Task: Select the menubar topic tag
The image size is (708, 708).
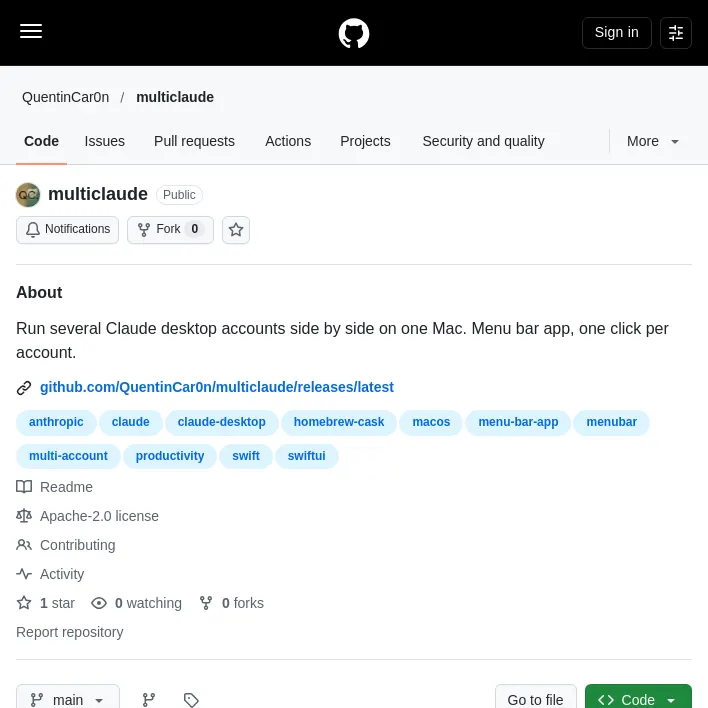Action: (x=611, y=422)
